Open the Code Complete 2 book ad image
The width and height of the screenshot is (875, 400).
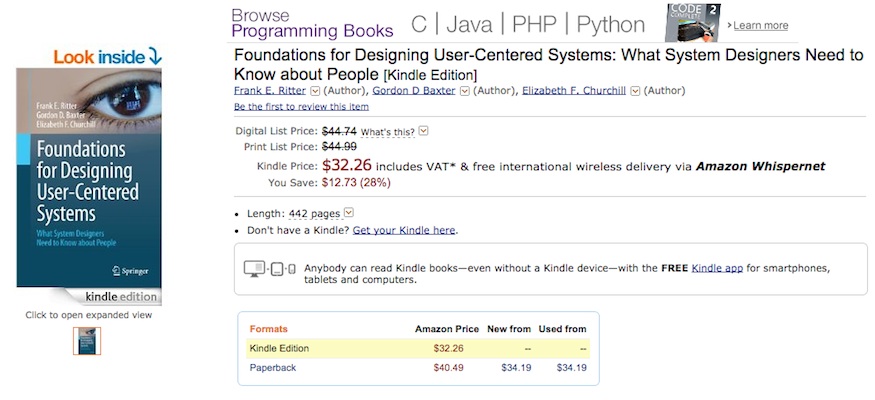(693, 22)
